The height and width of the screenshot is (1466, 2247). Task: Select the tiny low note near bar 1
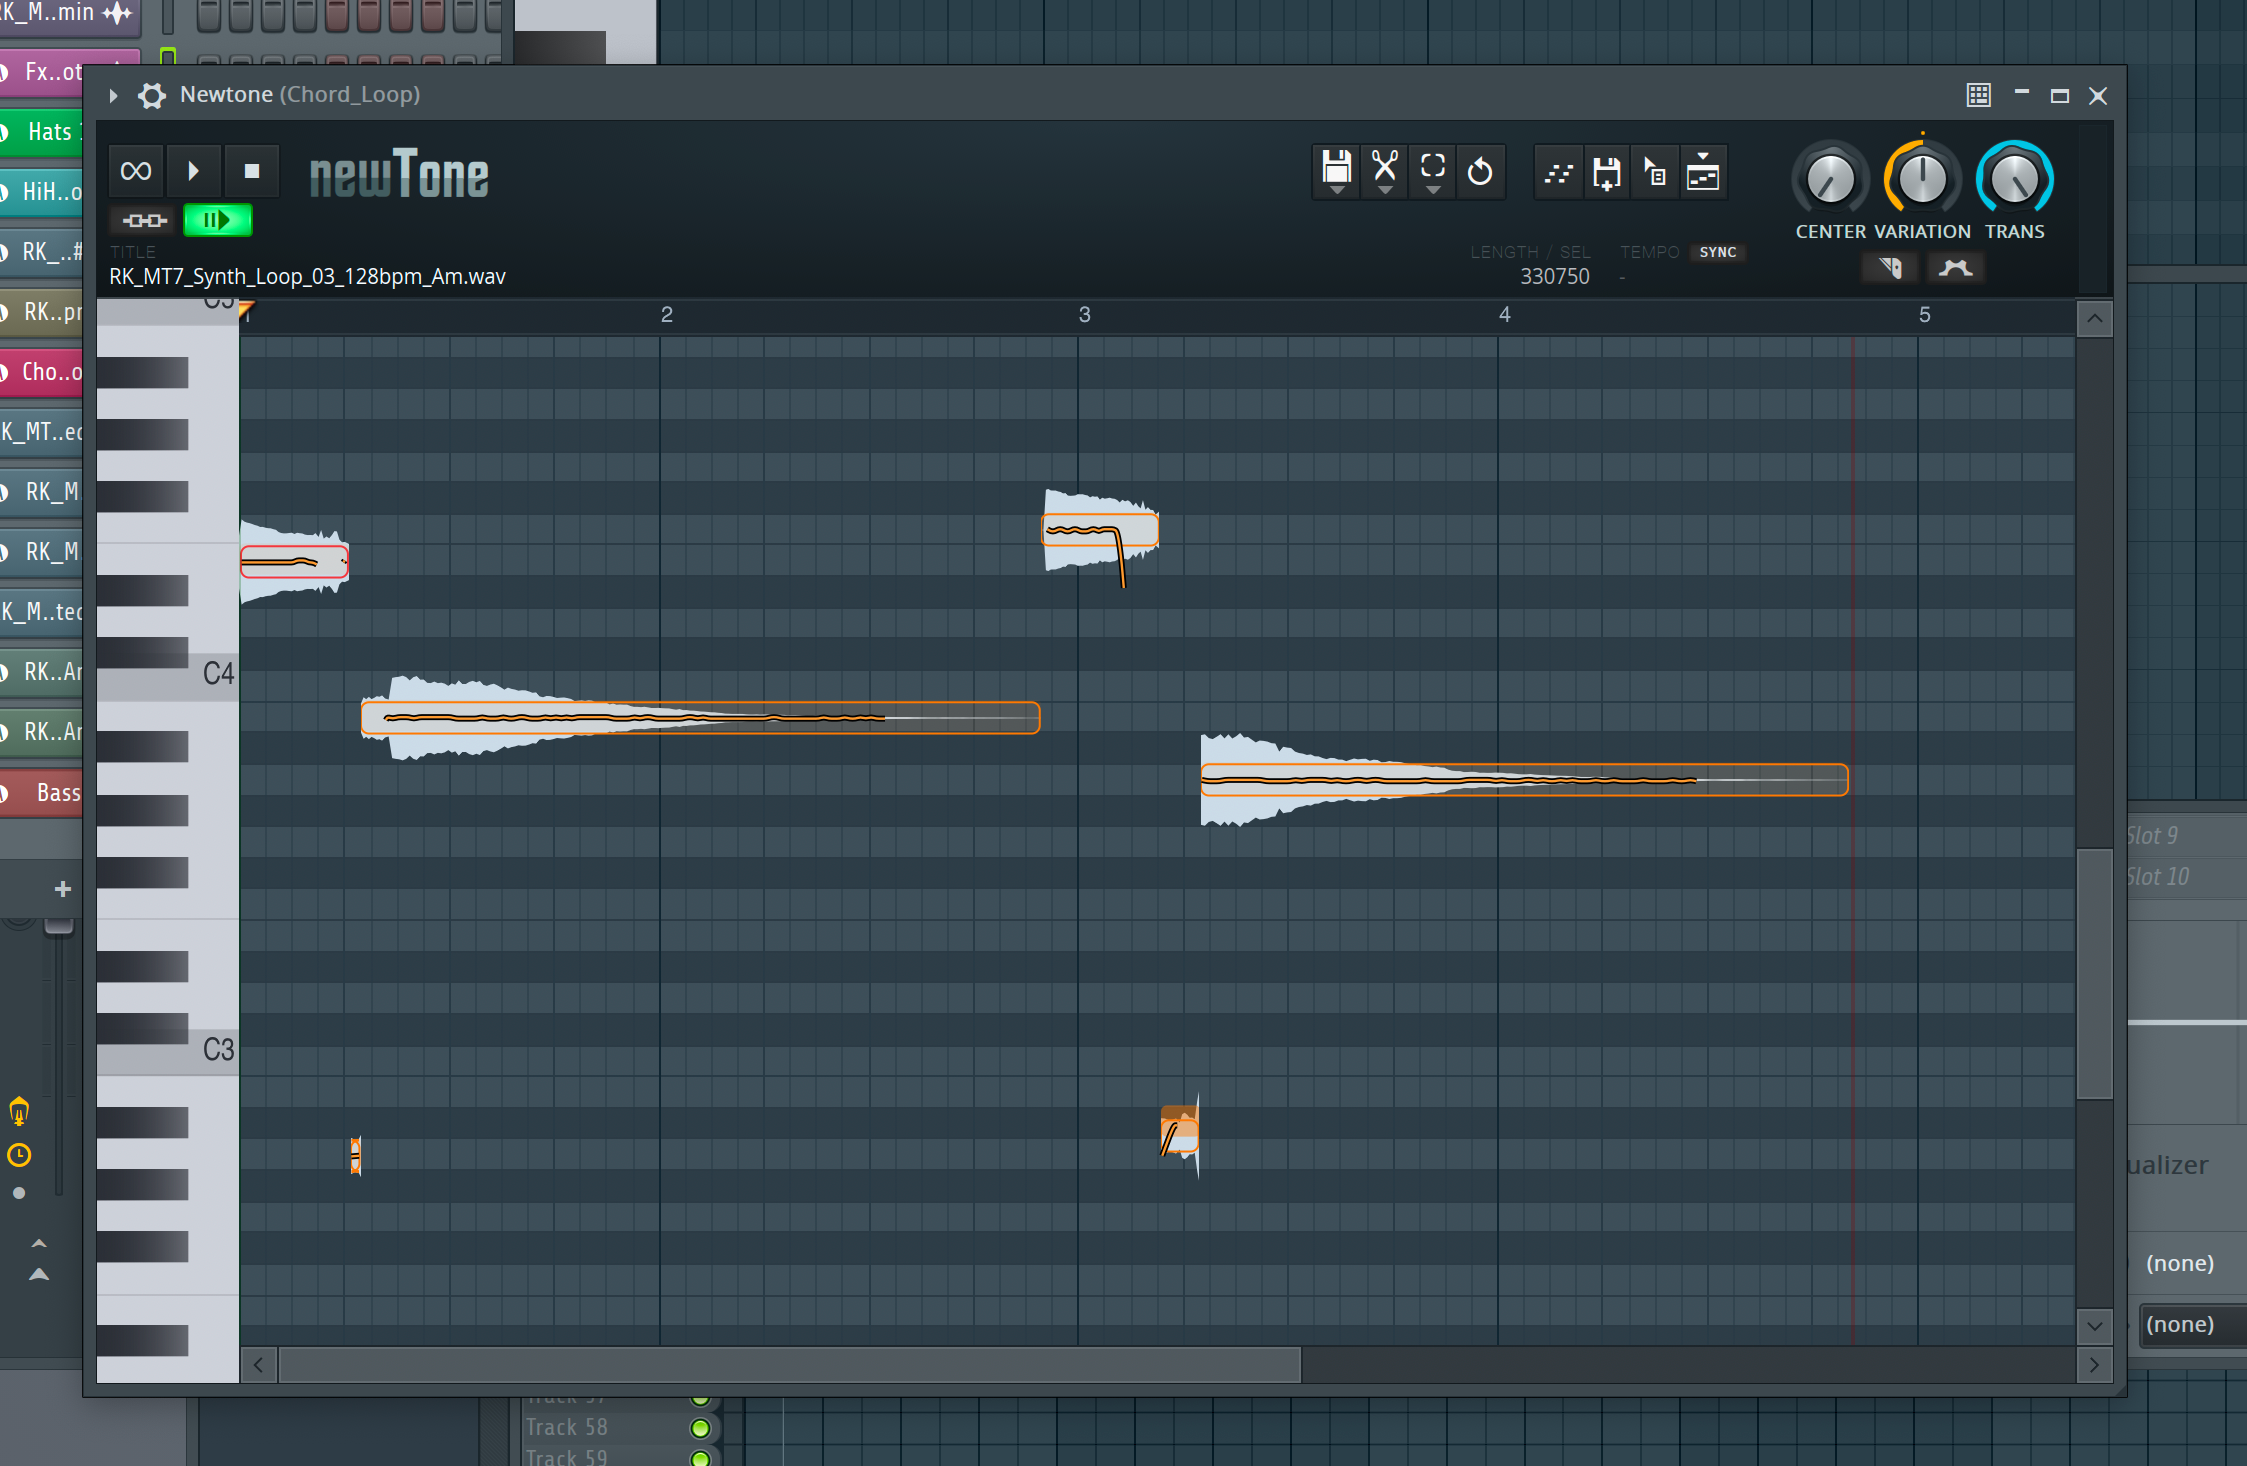(x=356, y=1155)
